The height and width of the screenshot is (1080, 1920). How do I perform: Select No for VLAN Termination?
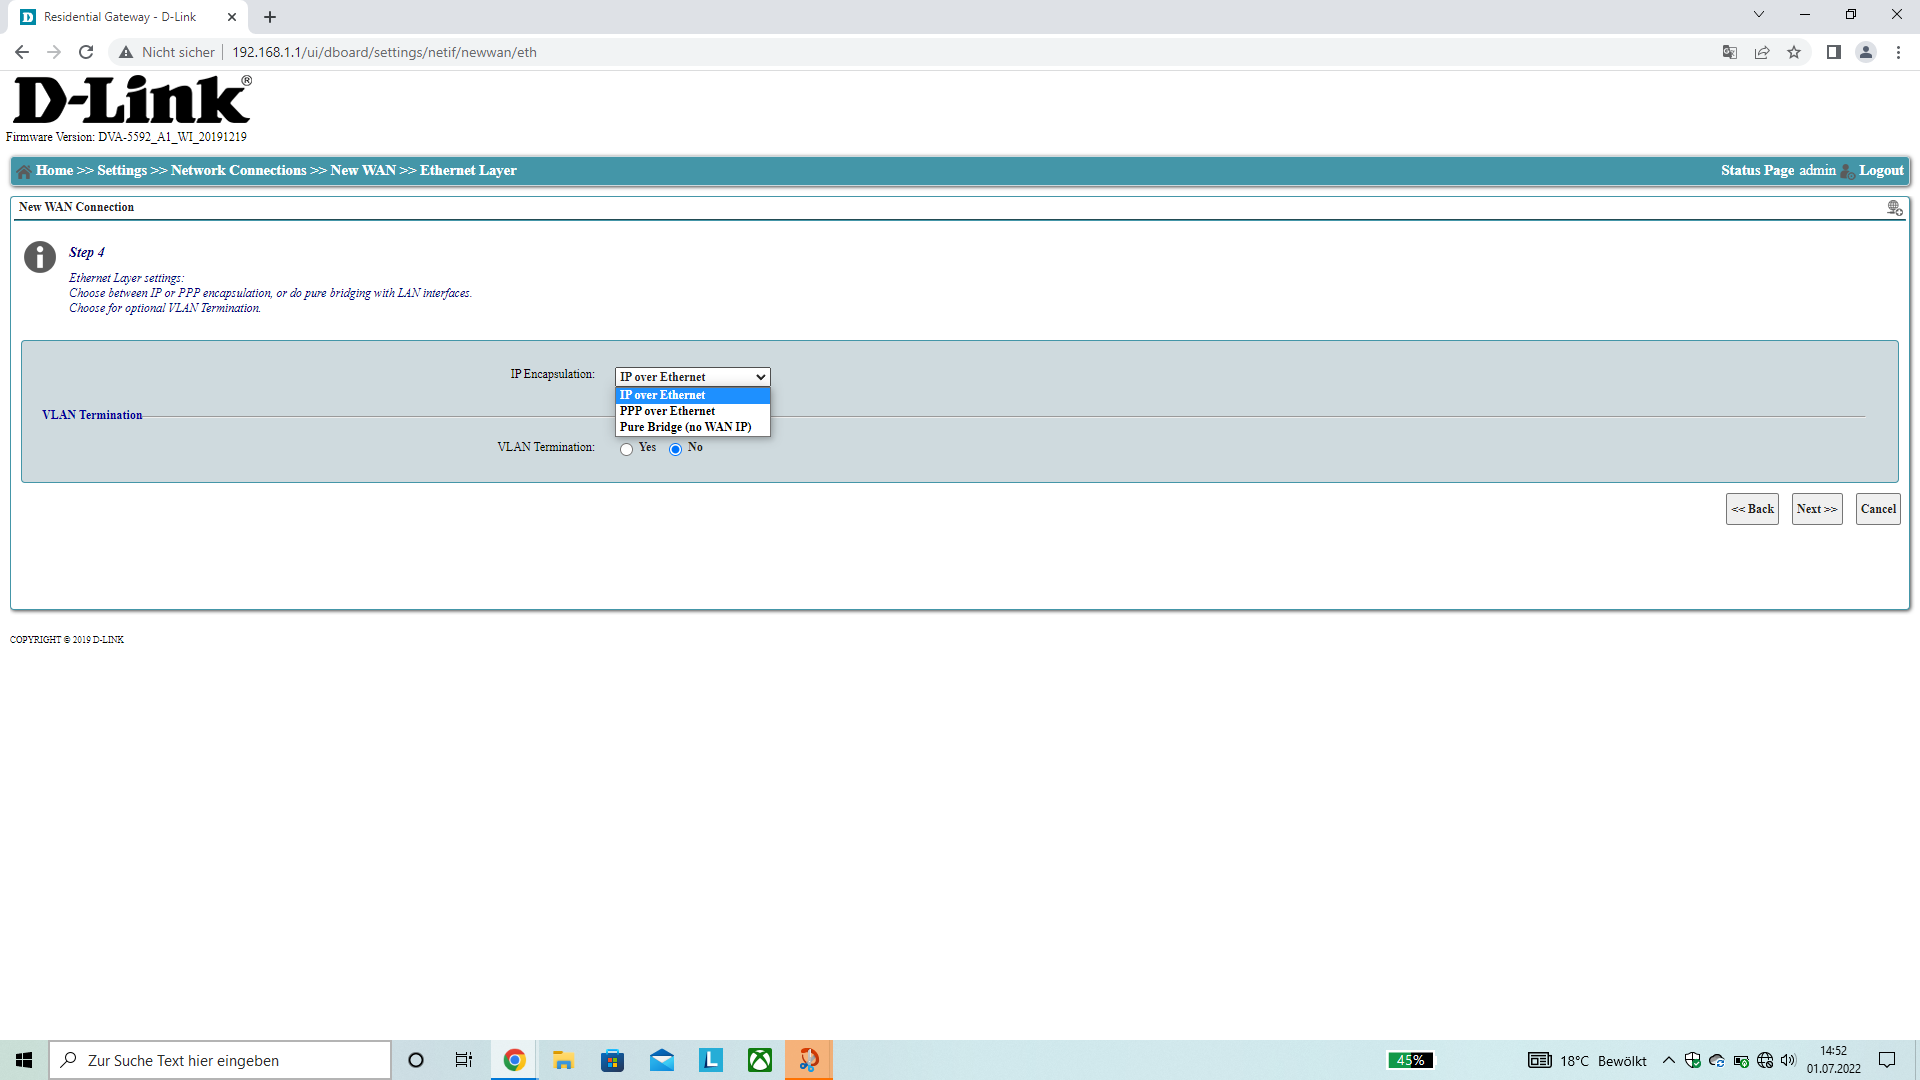[x=676, y=449]
